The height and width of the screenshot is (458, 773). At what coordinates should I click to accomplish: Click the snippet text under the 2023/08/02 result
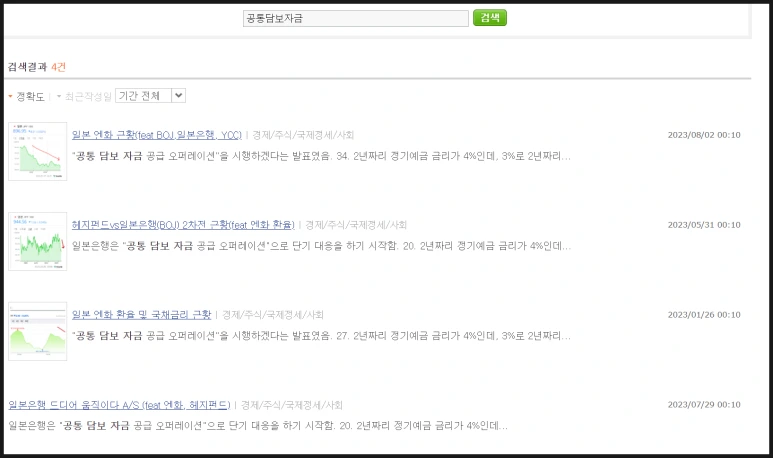pyautogui.click(x=321, y=156)
